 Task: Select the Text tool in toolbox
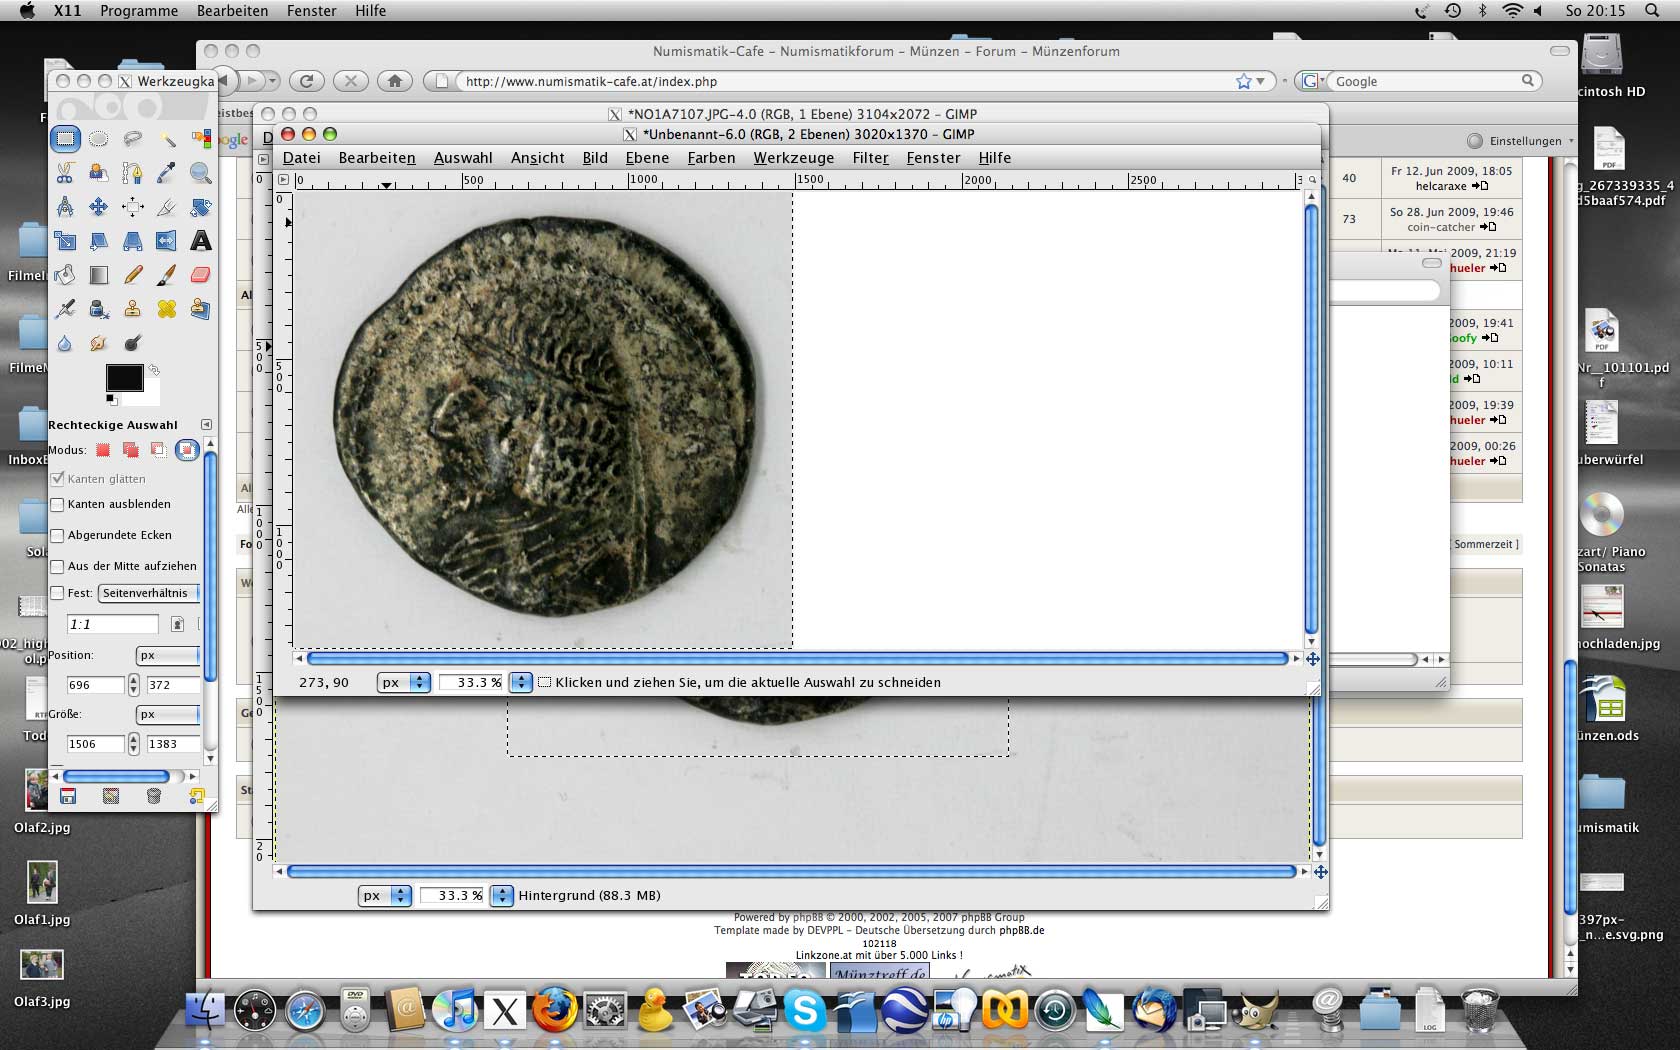[200, 241]
